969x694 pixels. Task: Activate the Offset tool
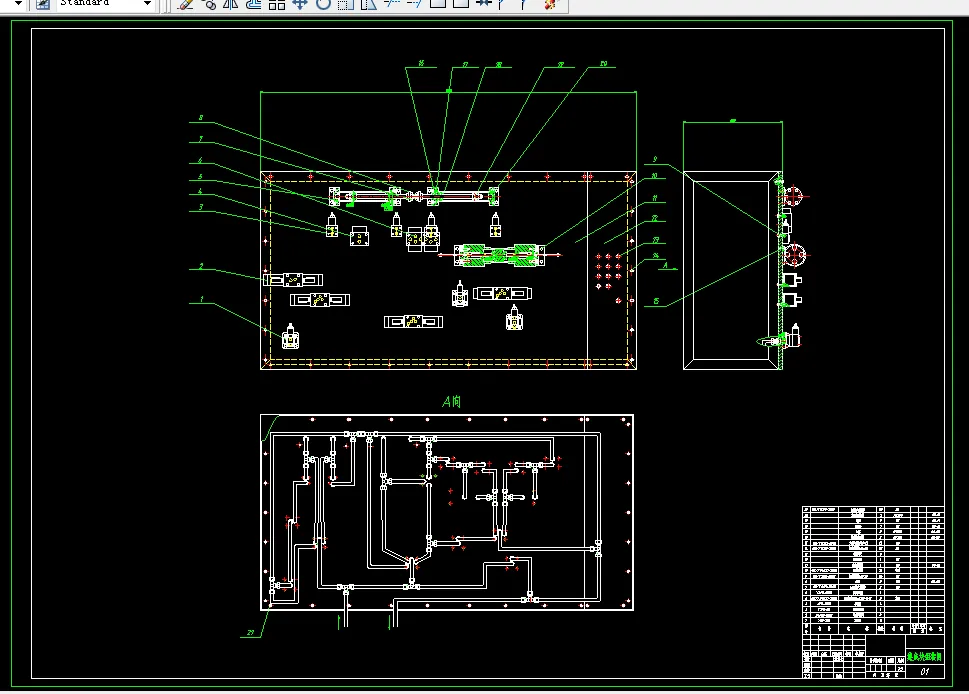[254, 4]
